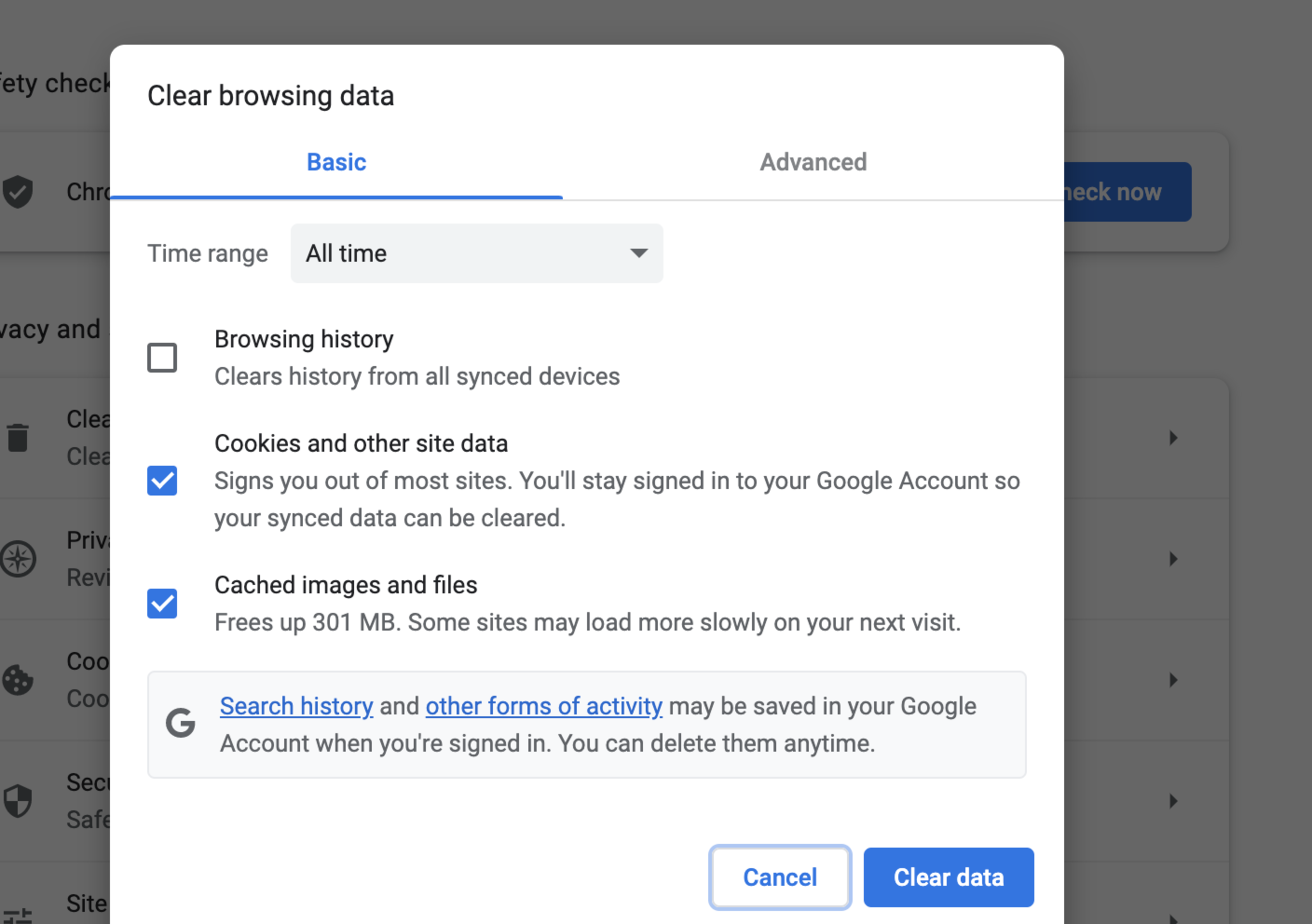Uncheck Cookies and other site data
Image resolution: width=1312 pixels, height=924 pixels.
[x=162, y=480]
